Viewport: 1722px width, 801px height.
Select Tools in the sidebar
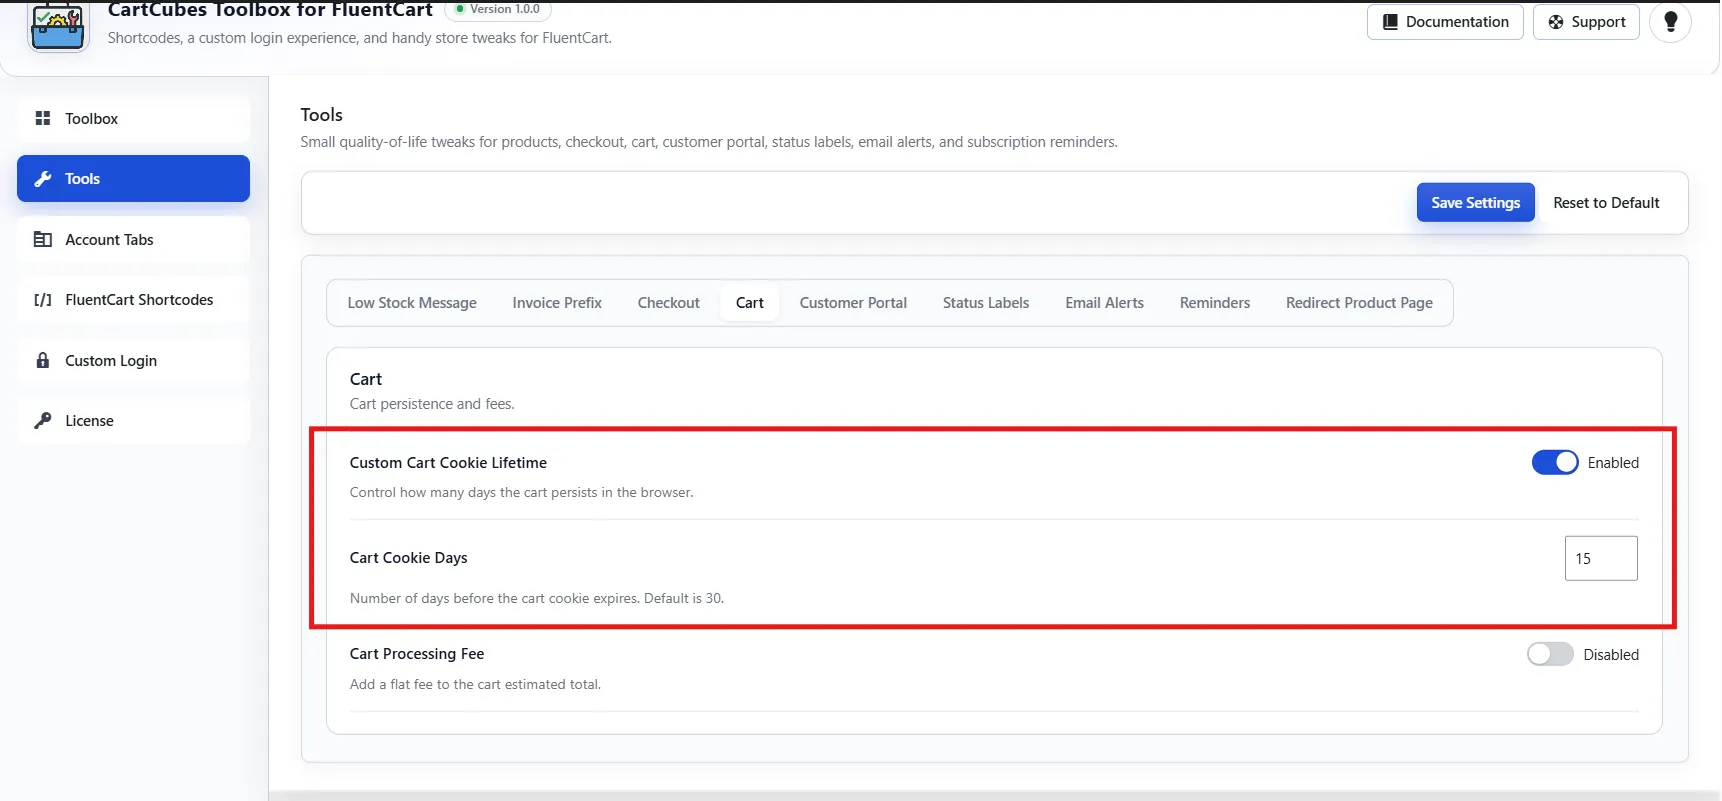point(133,179)
